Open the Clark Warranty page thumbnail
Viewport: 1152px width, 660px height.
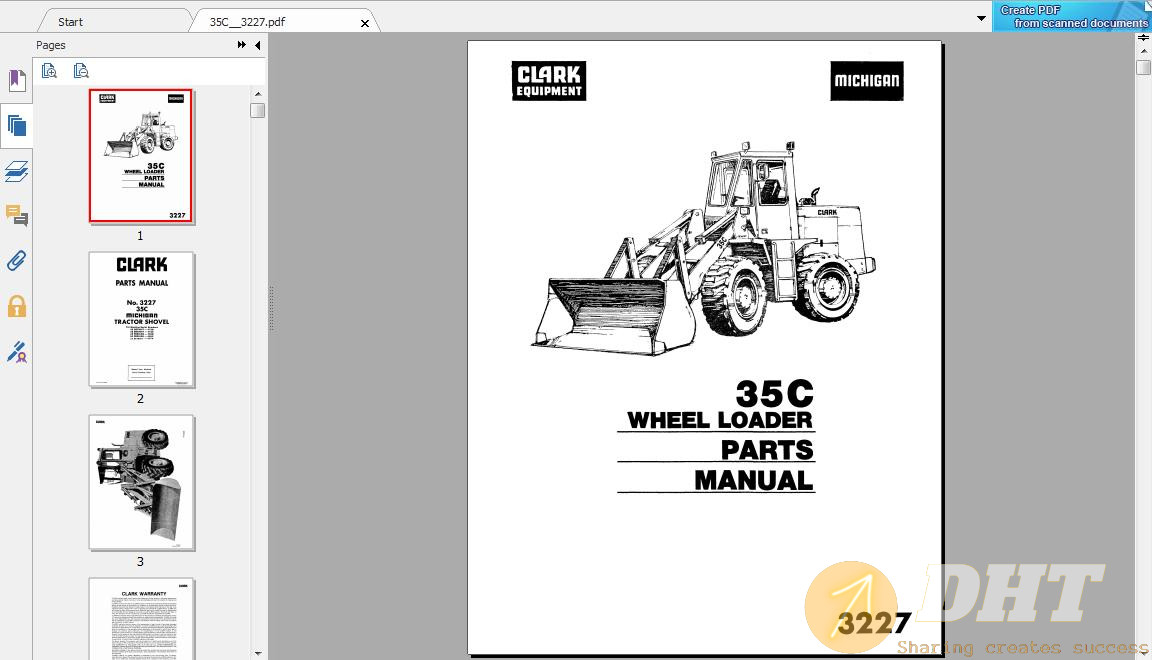[141, 619]
